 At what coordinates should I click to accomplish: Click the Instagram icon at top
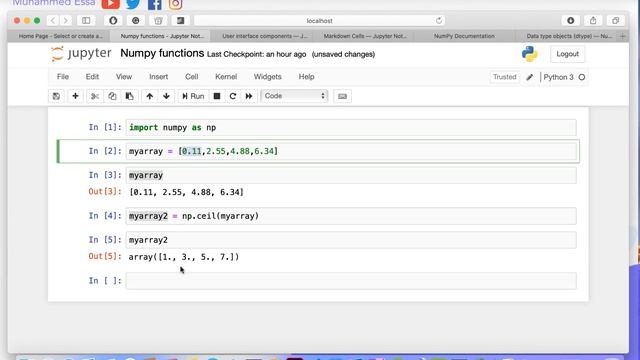click(x=176, y=4)
